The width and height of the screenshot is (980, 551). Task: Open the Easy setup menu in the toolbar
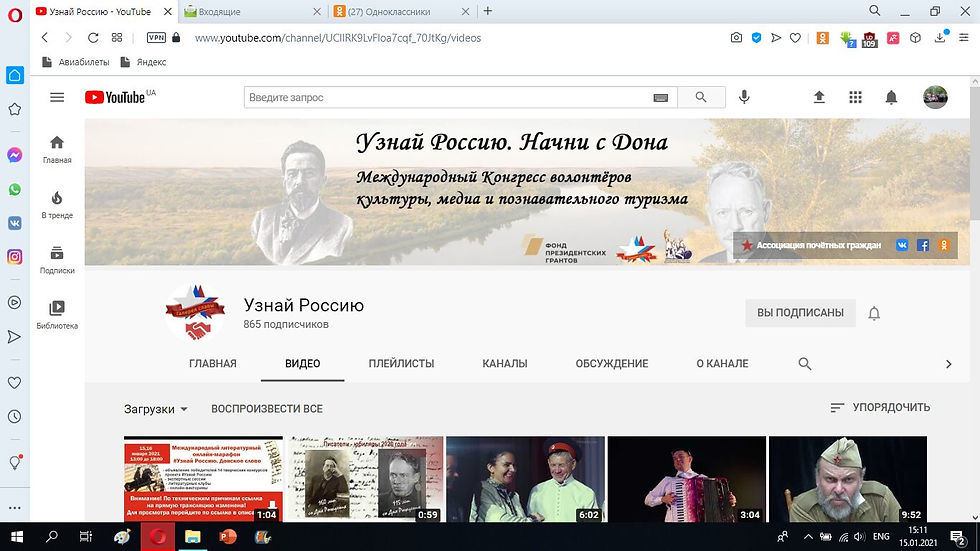pos(964,37)
